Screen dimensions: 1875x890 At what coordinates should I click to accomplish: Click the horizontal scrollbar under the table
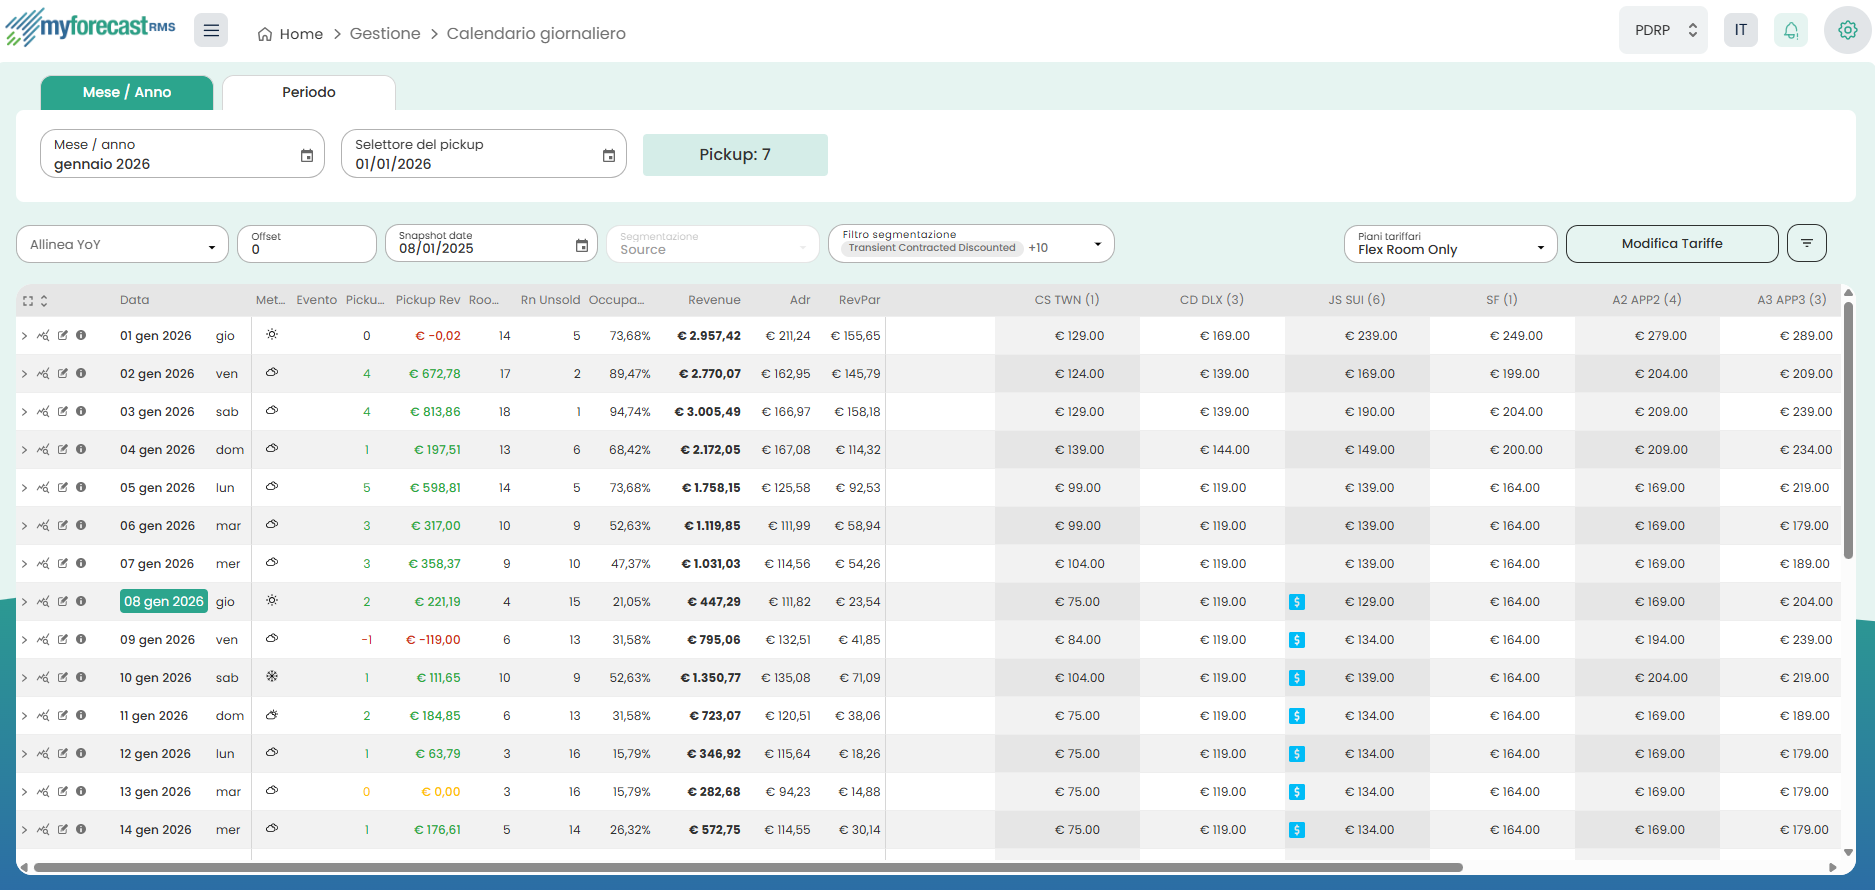click(748, 867)
